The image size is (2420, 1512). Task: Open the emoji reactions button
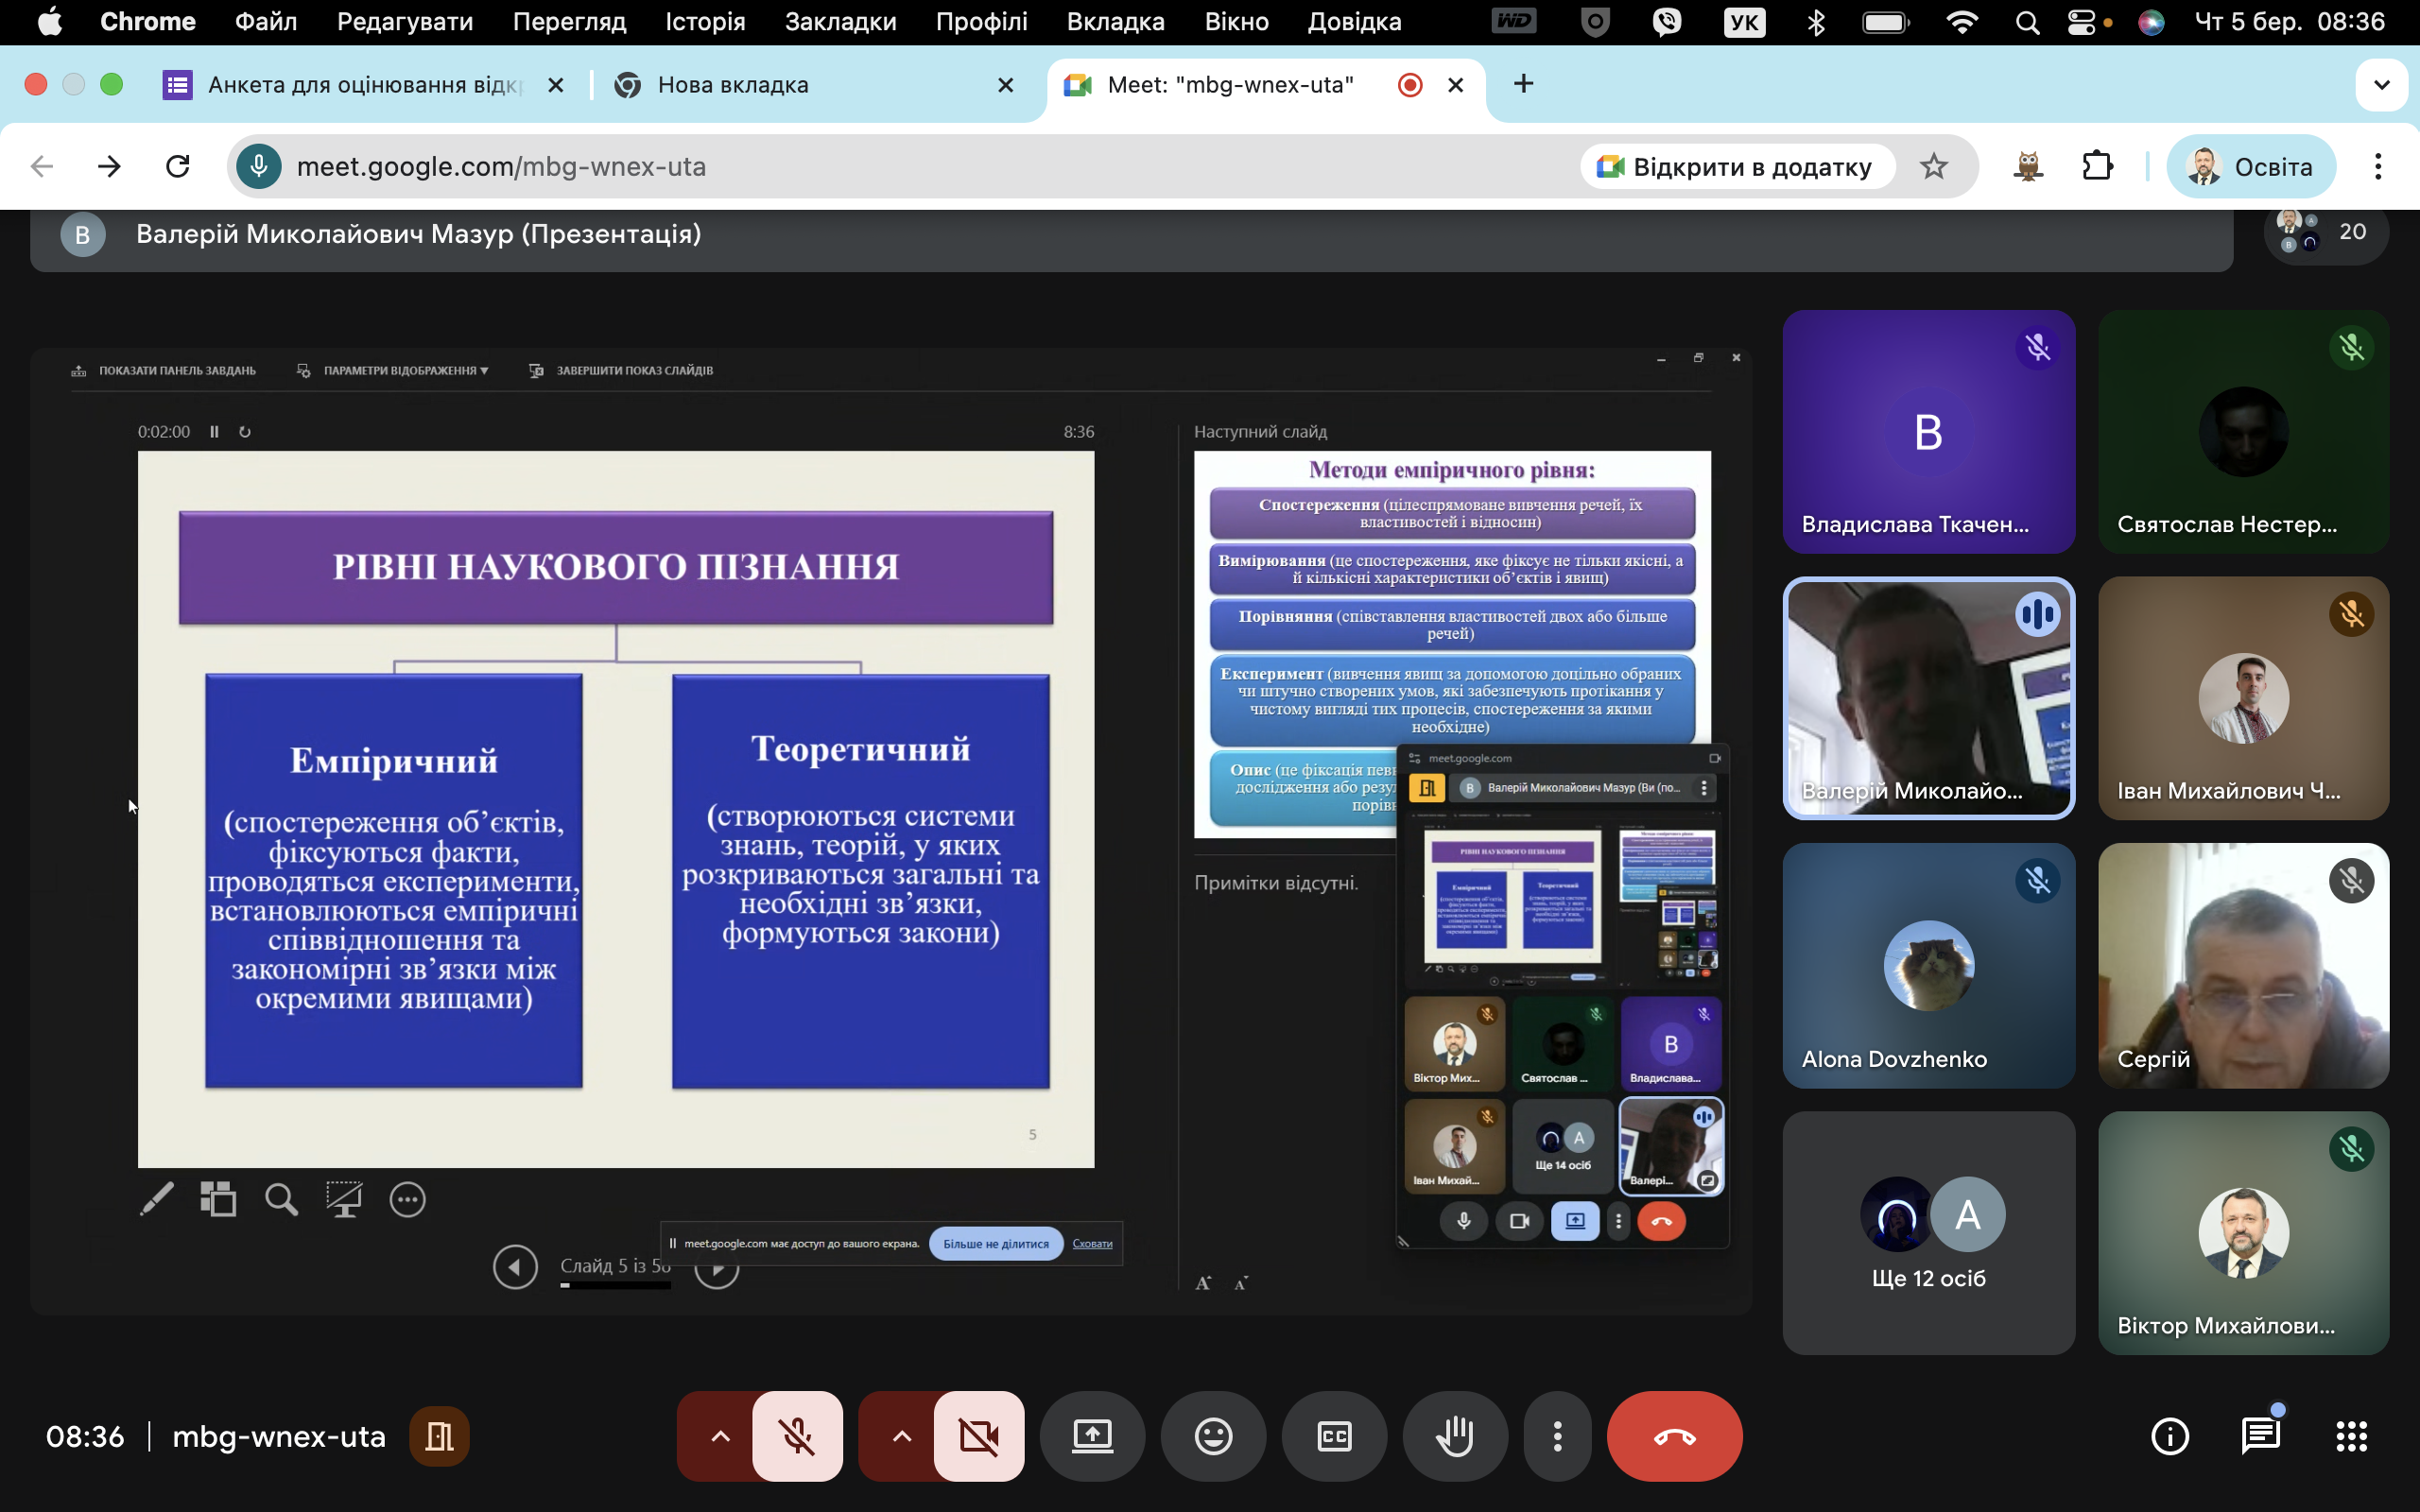[1213, 1436]
